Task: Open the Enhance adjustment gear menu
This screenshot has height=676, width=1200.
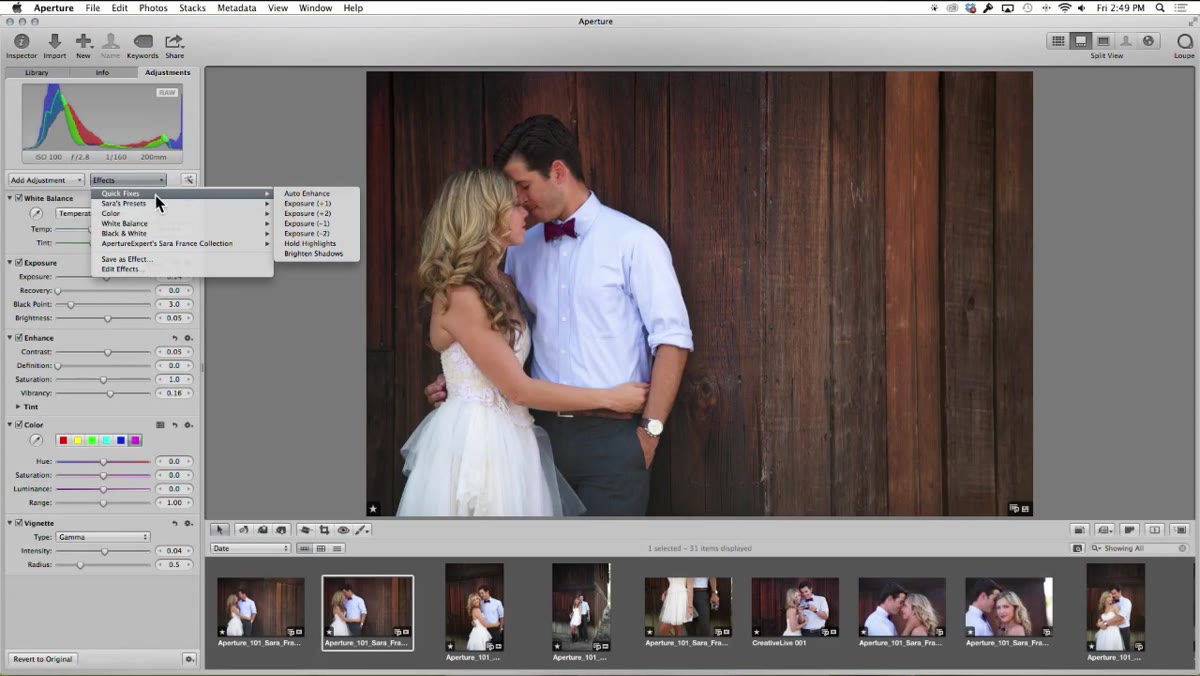Action: pos(188,338)
